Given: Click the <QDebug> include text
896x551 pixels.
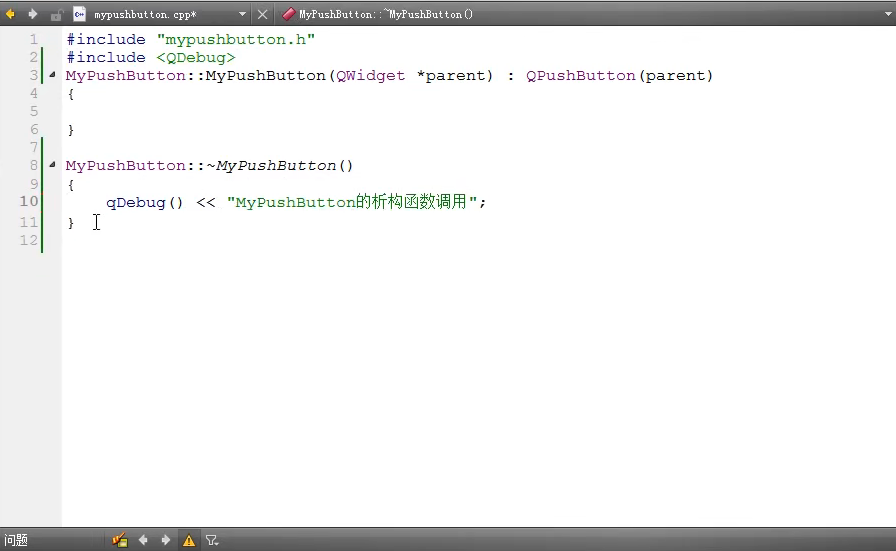Looking at the screenshot, I should pos(195,58).
